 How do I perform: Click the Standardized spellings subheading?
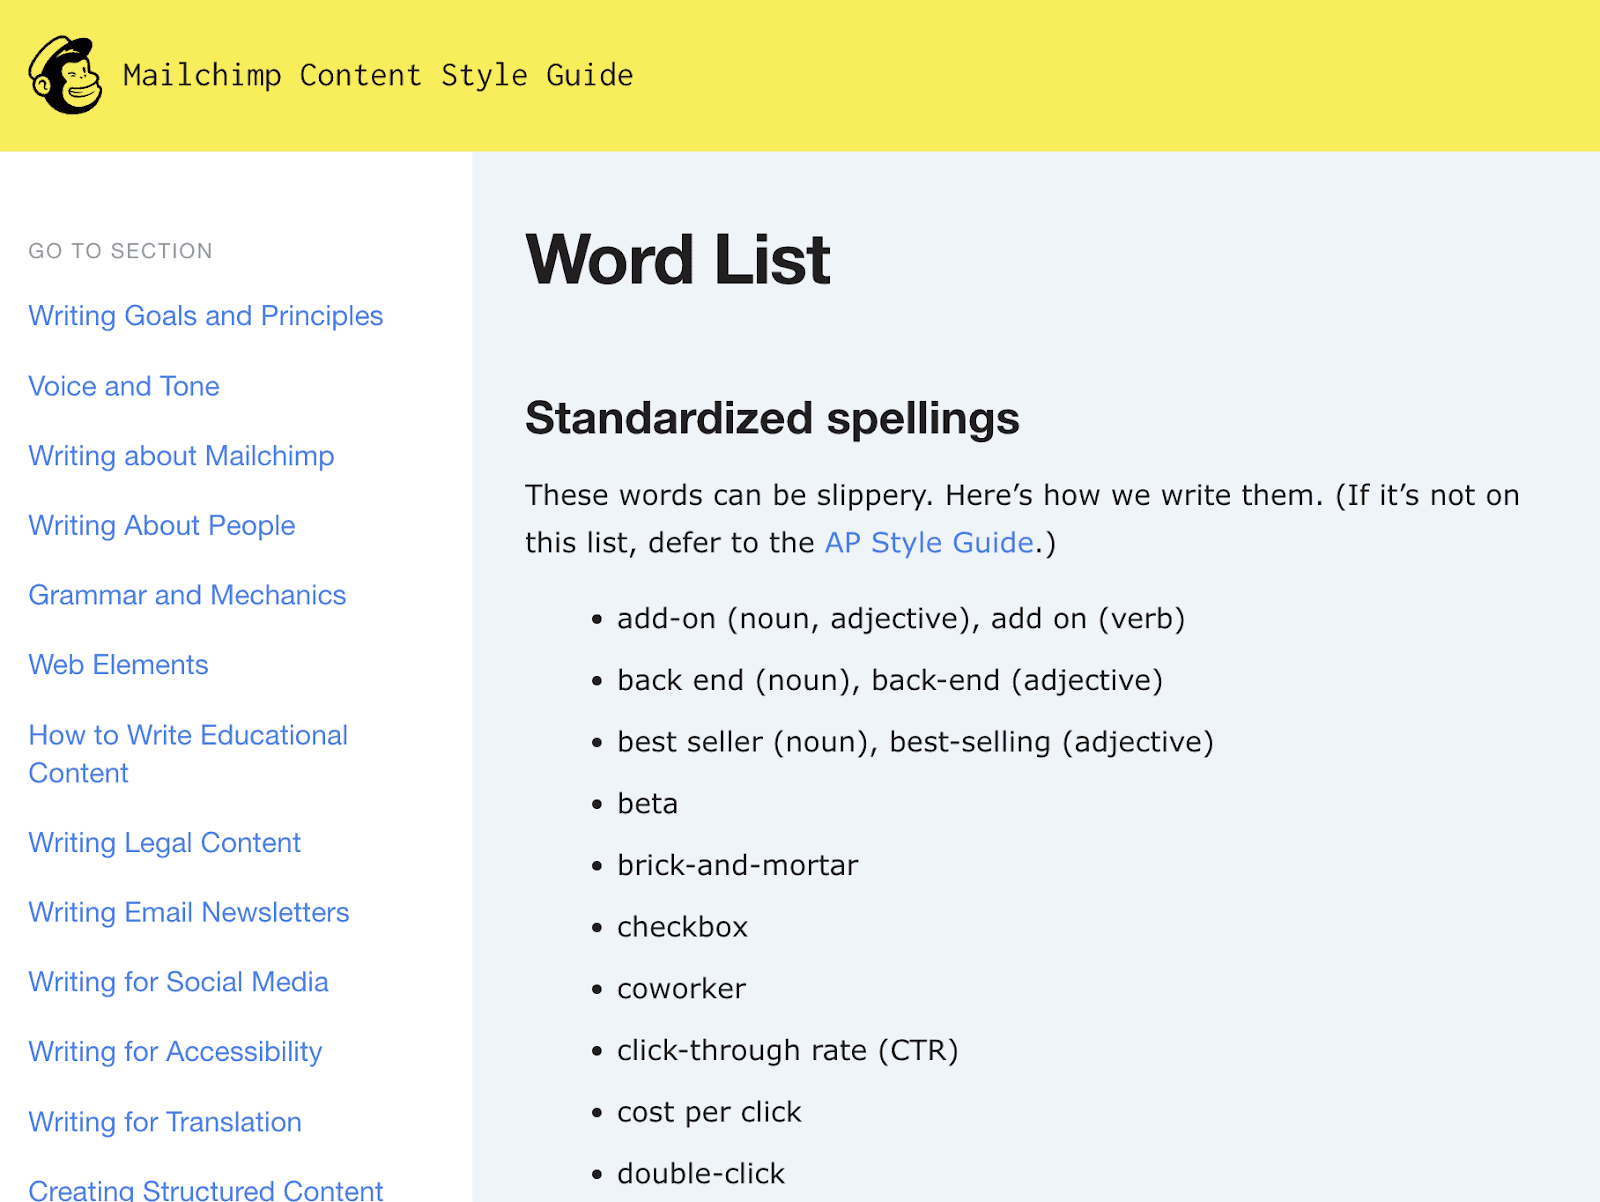click(772, 418)
